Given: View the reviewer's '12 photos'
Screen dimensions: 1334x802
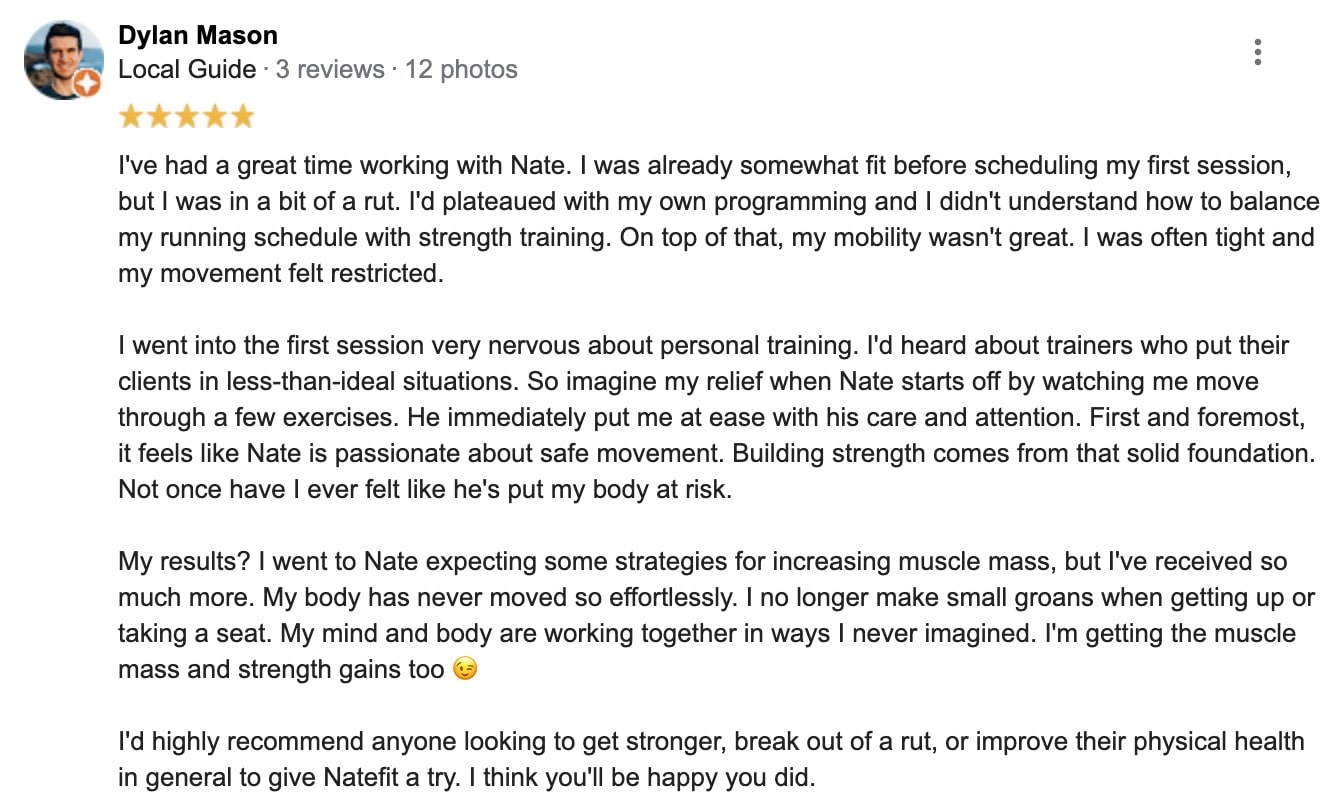Looking at the screenshot, I should (x=461, y=69).
